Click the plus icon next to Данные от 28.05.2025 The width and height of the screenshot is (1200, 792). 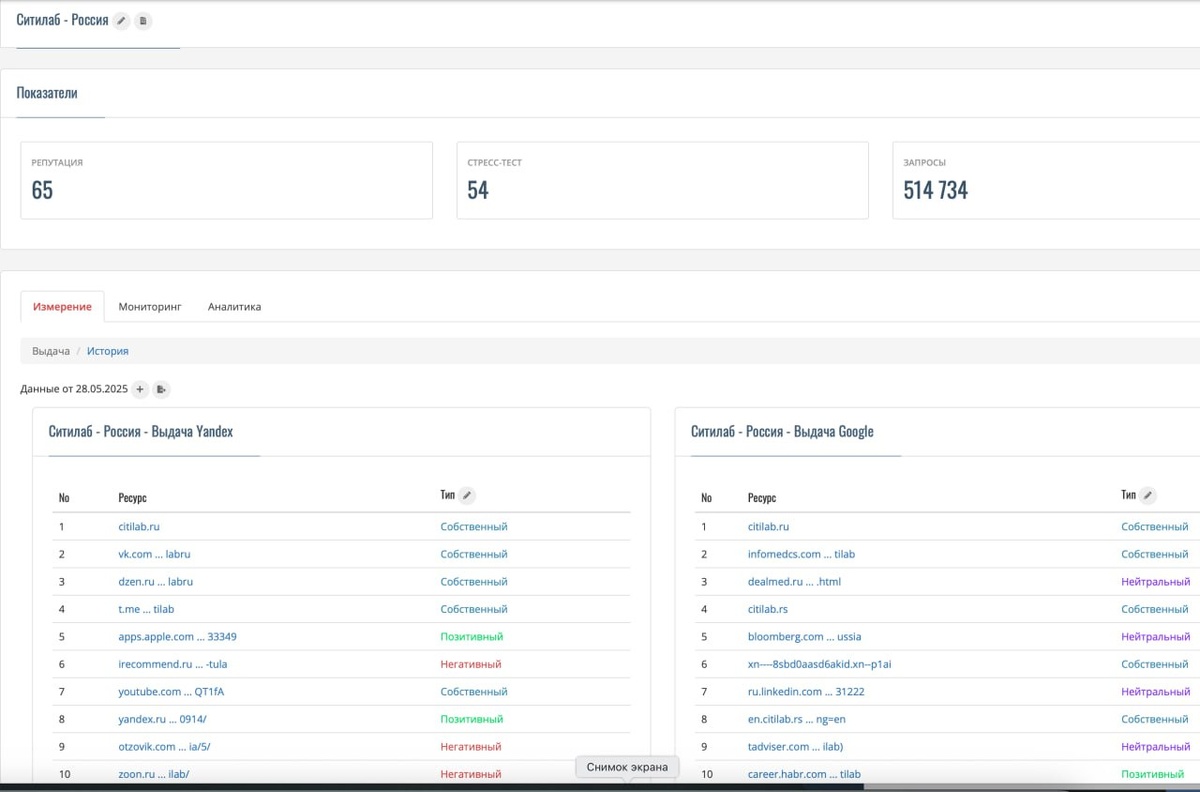pyautogui.click(x=140, y=389)
